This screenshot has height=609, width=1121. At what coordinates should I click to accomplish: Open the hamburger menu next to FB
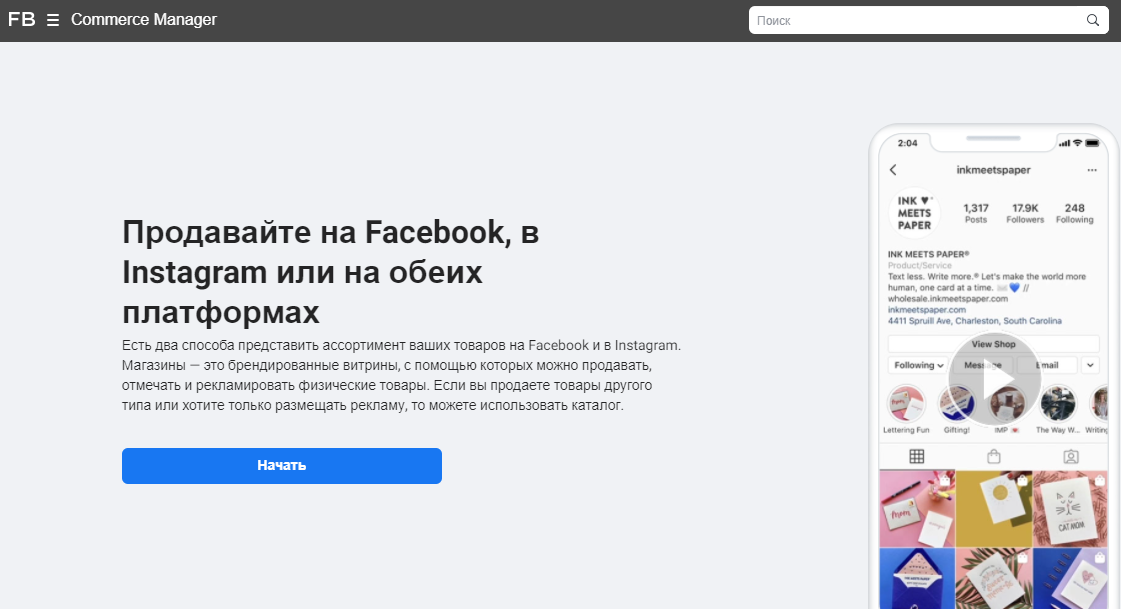click(x=53, y=21)
